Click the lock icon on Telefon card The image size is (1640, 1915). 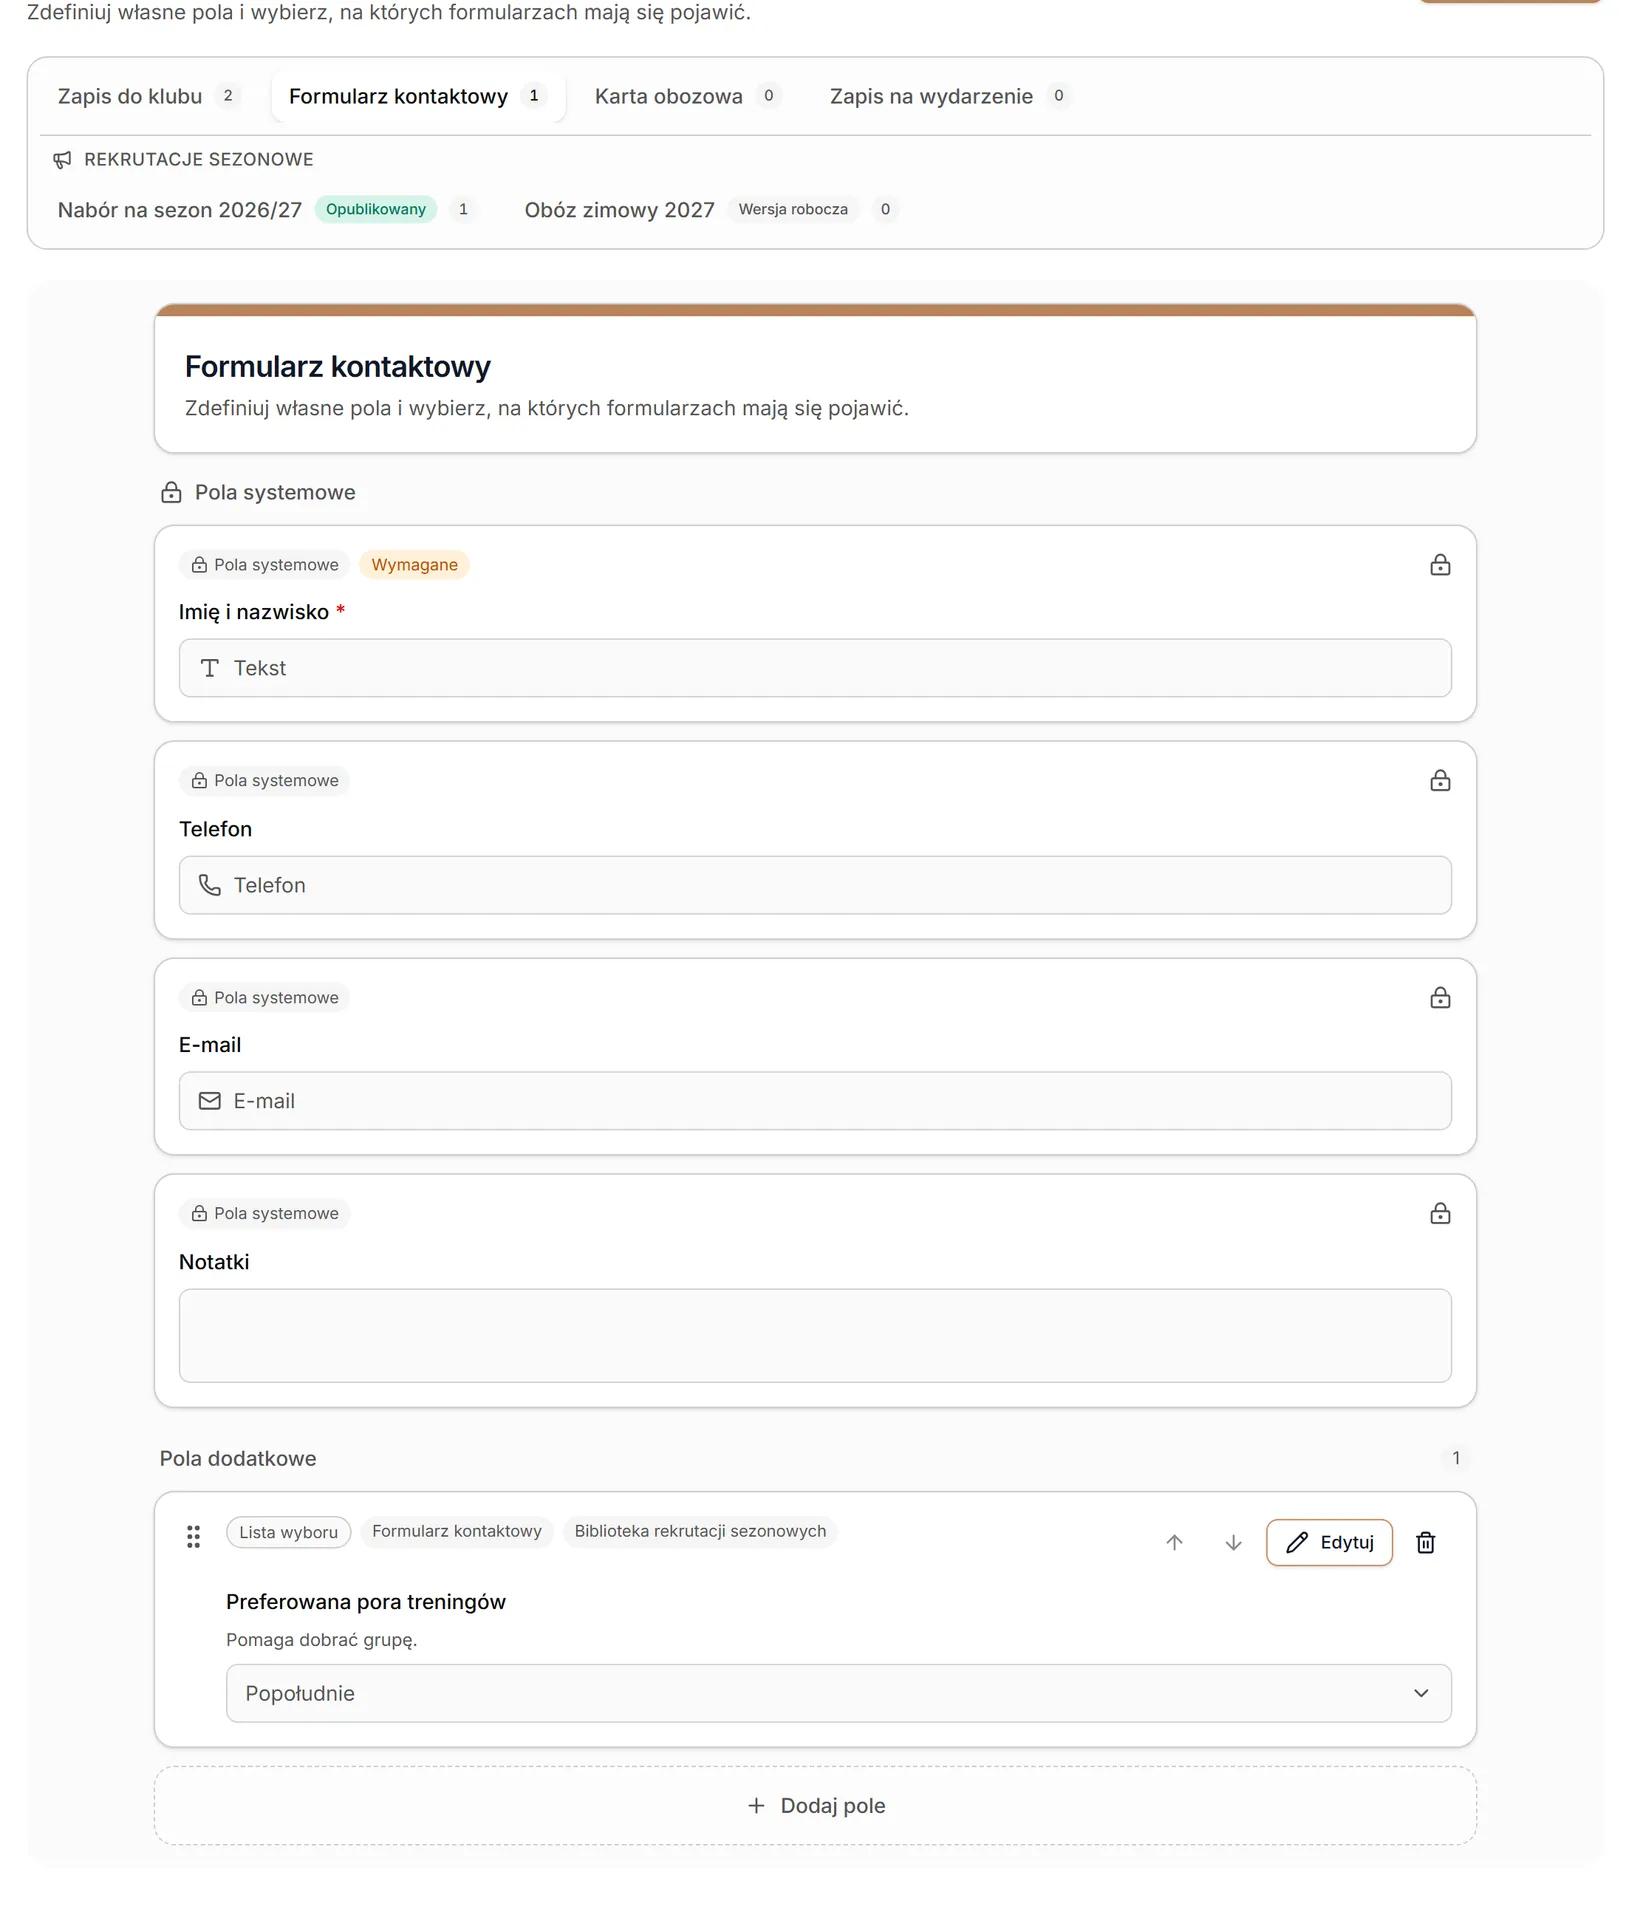[1440, 780]
